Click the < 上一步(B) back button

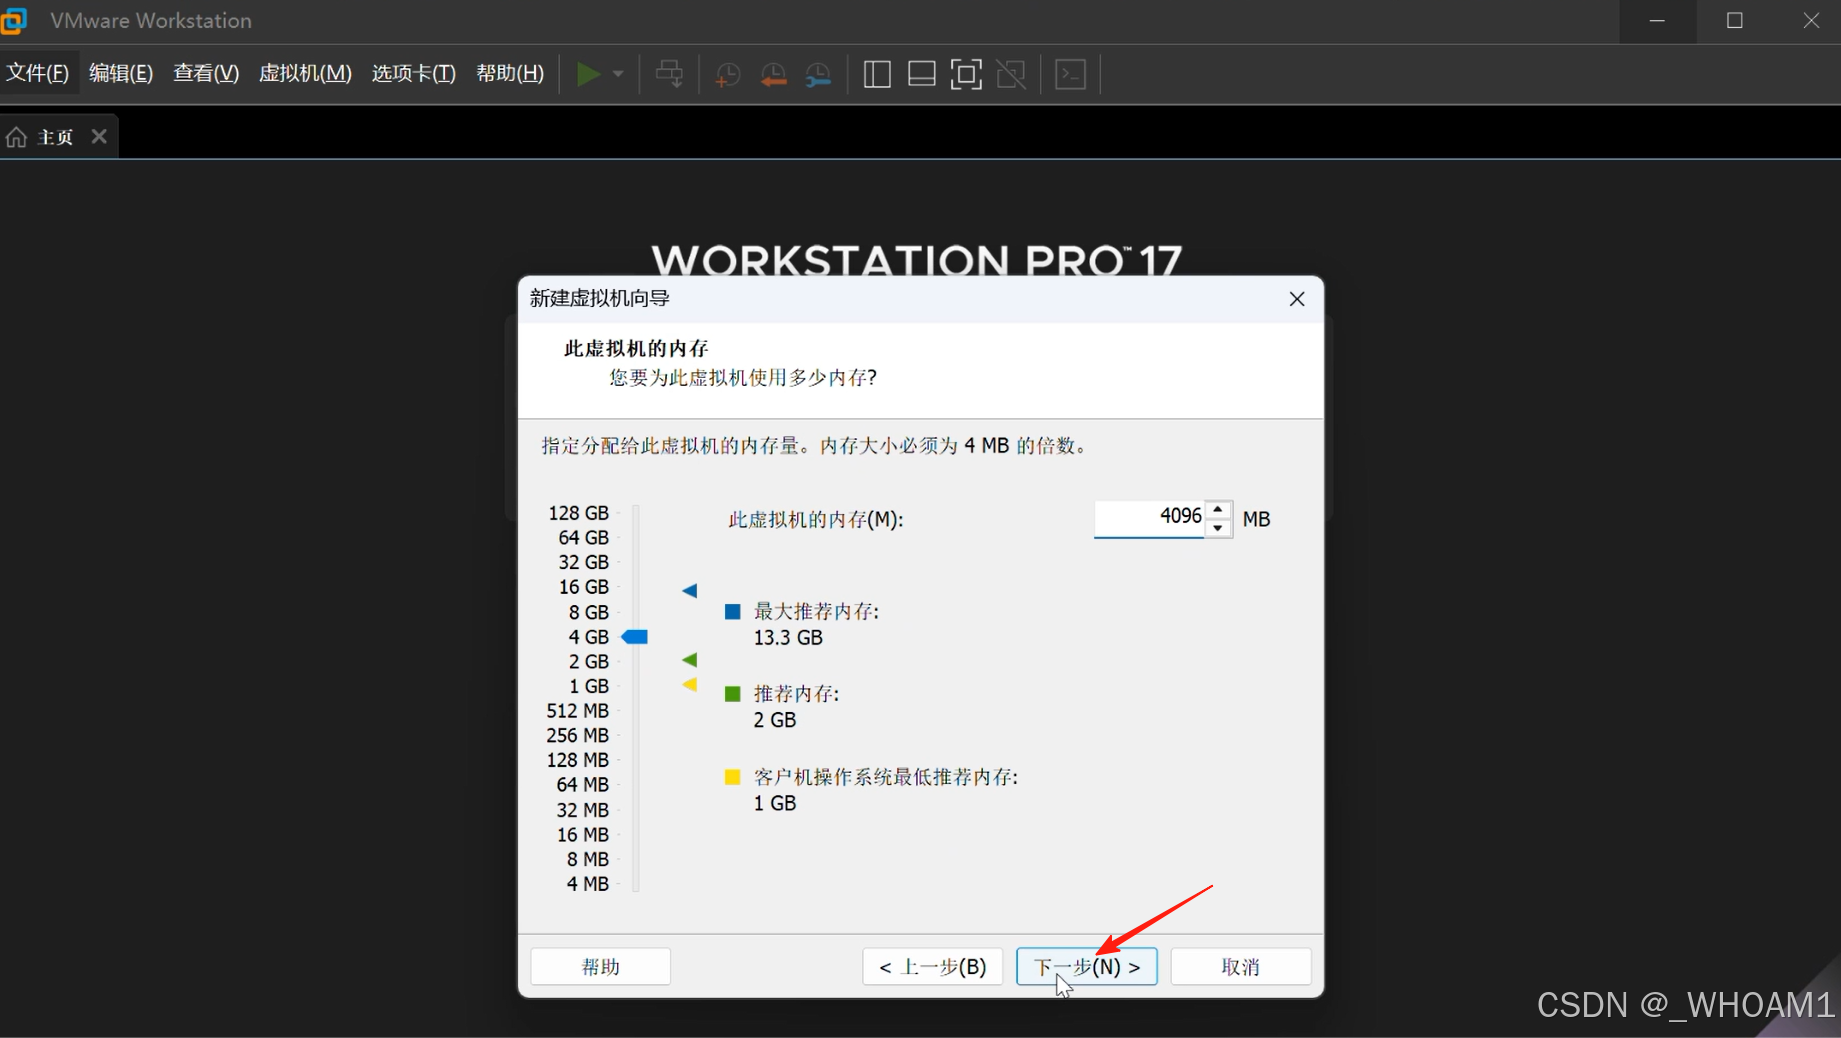click(933, 966)
